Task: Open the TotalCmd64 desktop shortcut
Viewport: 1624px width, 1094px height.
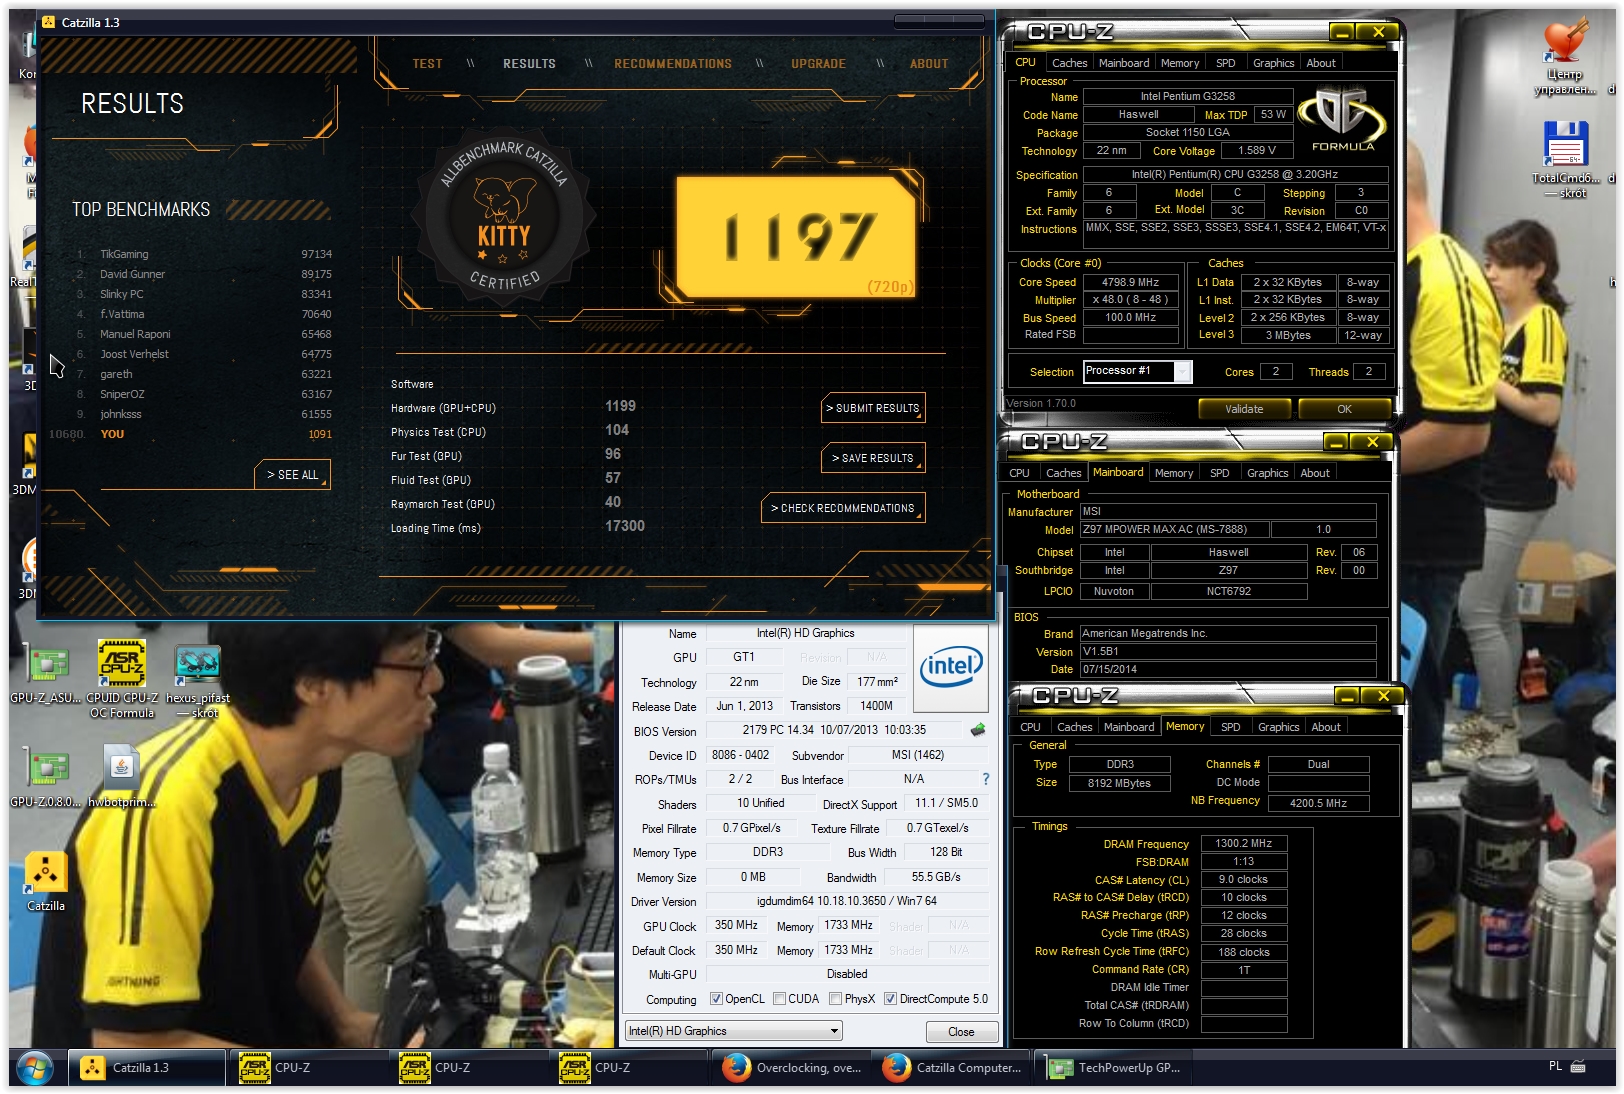Action: 1565,158
